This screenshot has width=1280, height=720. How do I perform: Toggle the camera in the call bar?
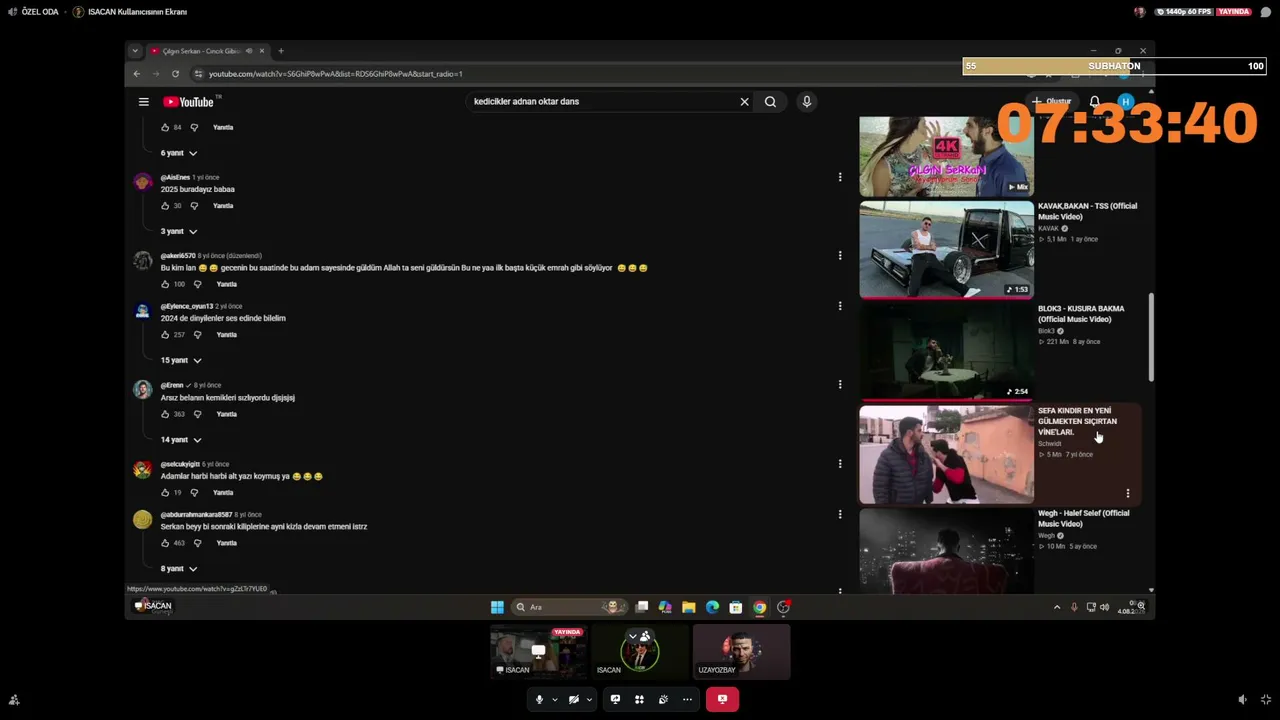point(574,700)
